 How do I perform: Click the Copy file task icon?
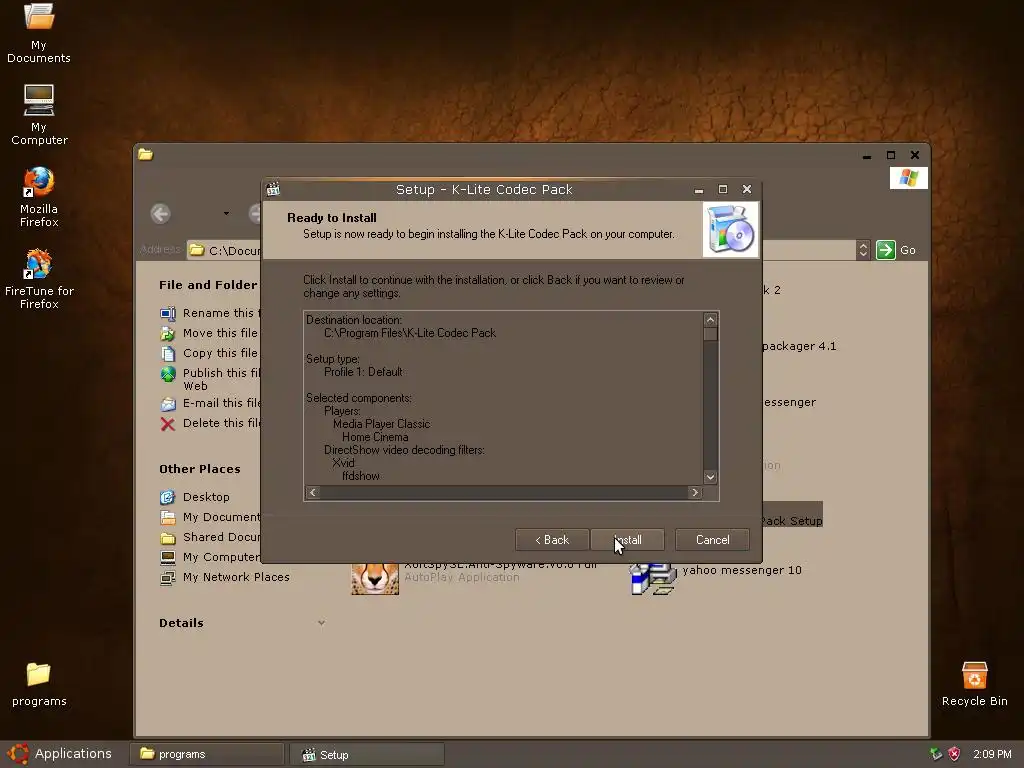[x=168, y=353]
